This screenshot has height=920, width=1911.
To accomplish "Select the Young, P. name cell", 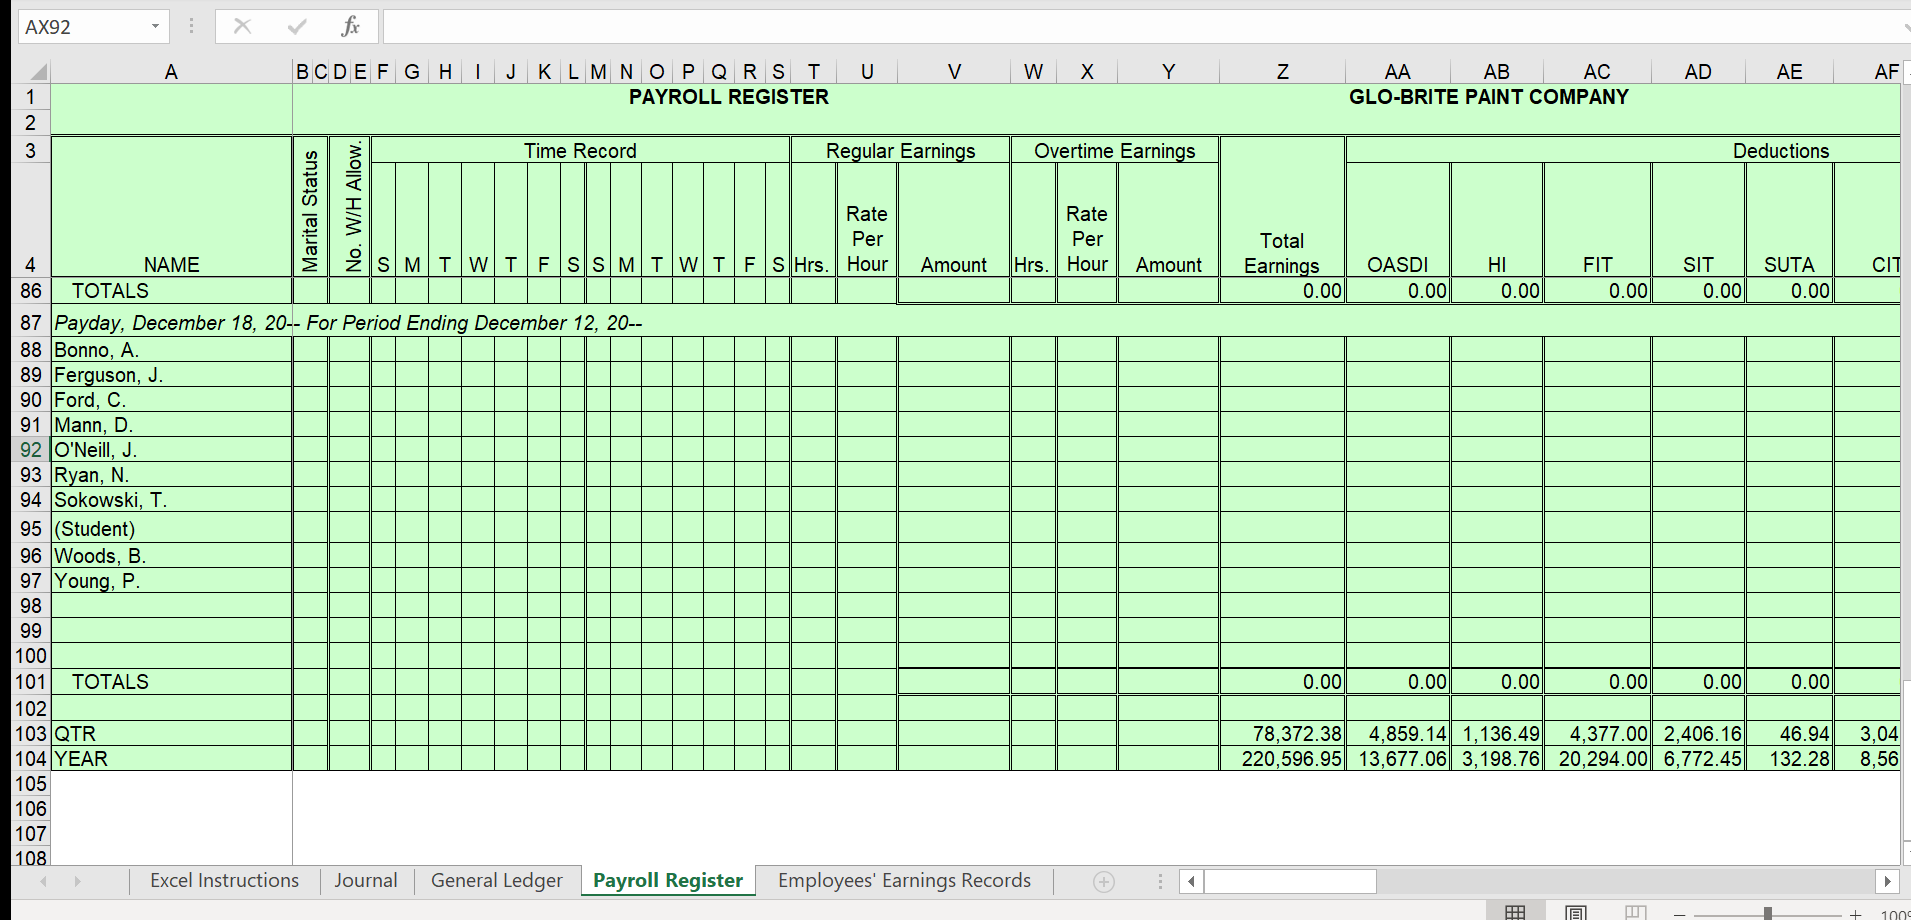I will [171, 581].
